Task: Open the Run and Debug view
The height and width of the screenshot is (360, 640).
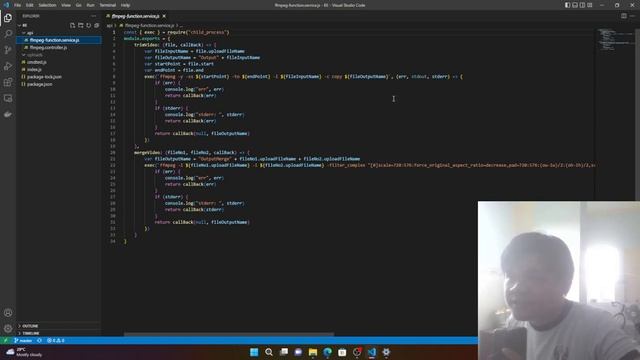Action: click(x=8, y=66)
